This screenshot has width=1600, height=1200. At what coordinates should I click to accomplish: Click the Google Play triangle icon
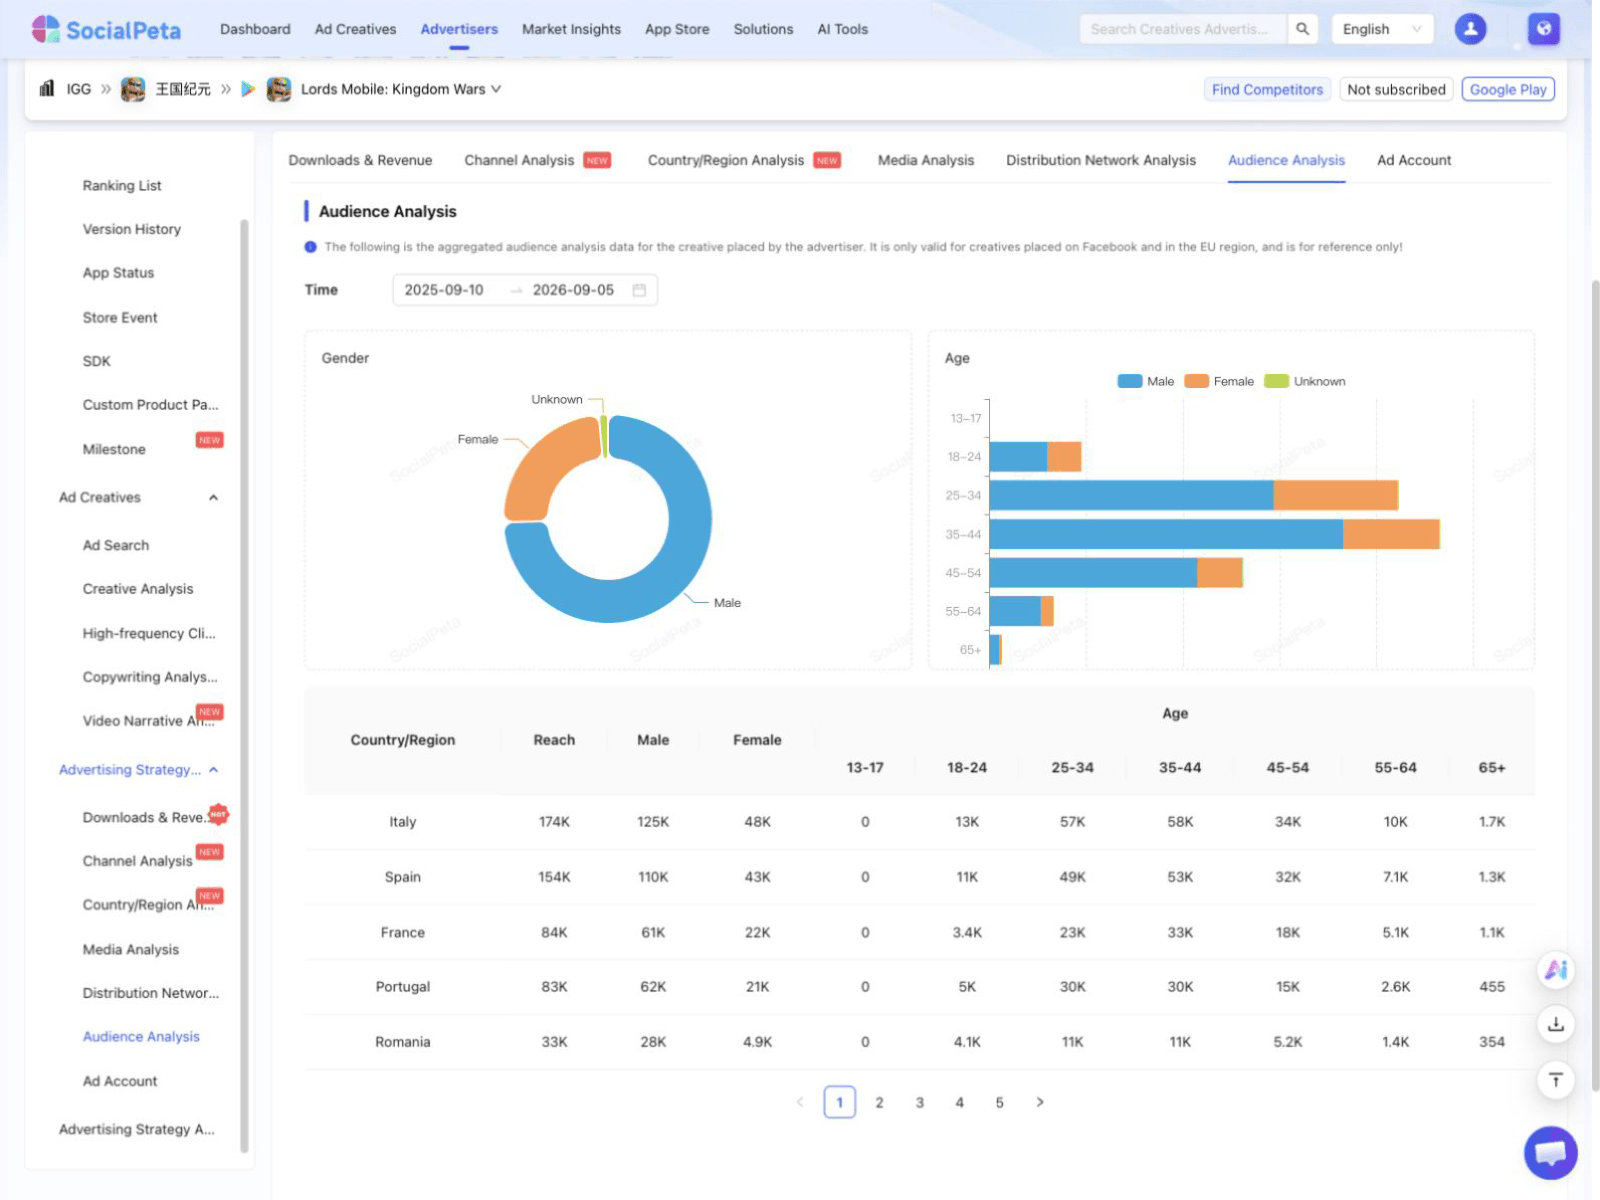point(248,89)
